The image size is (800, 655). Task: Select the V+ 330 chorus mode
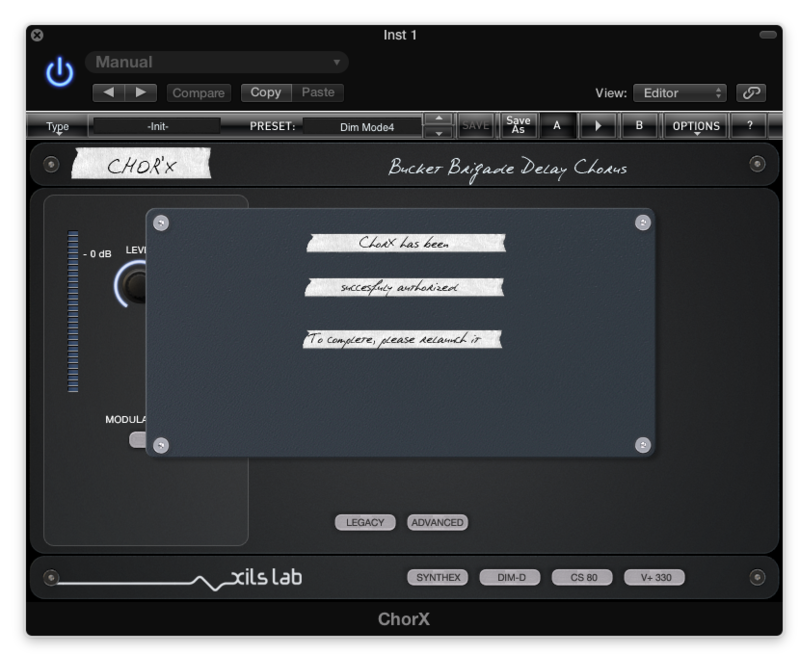pos(655,577)
